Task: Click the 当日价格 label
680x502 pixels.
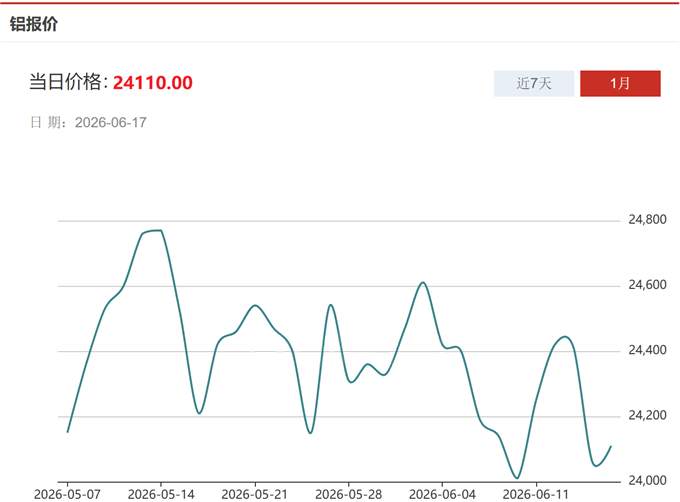Action: (68, 82)
